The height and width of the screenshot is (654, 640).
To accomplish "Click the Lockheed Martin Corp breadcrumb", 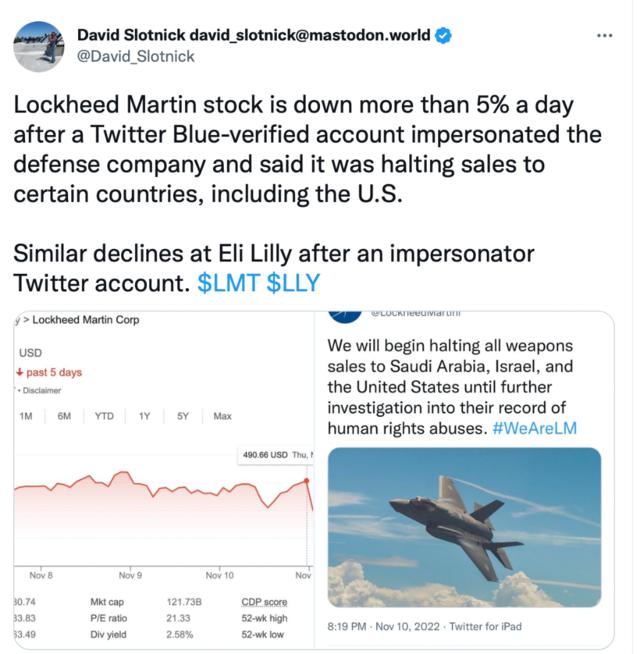I will [x=86, y=320].
